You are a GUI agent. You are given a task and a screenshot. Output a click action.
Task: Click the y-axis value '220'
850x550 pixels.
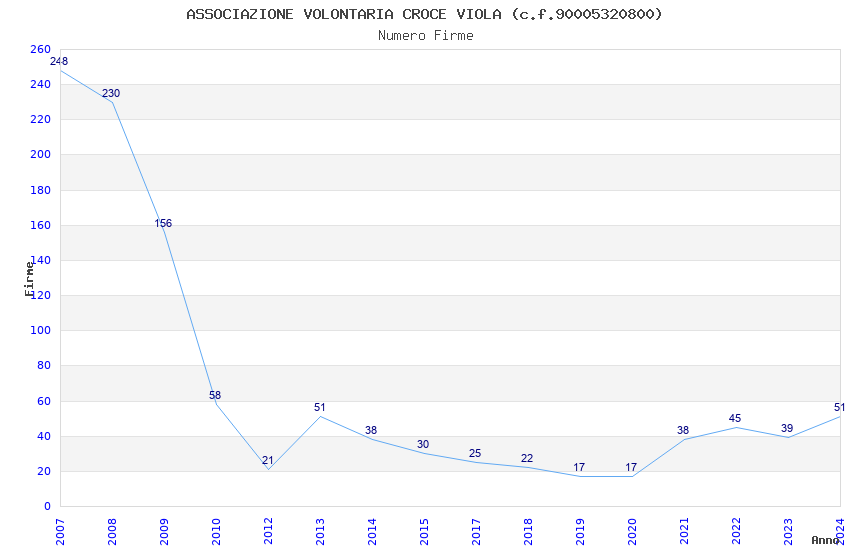pos(40,120)
